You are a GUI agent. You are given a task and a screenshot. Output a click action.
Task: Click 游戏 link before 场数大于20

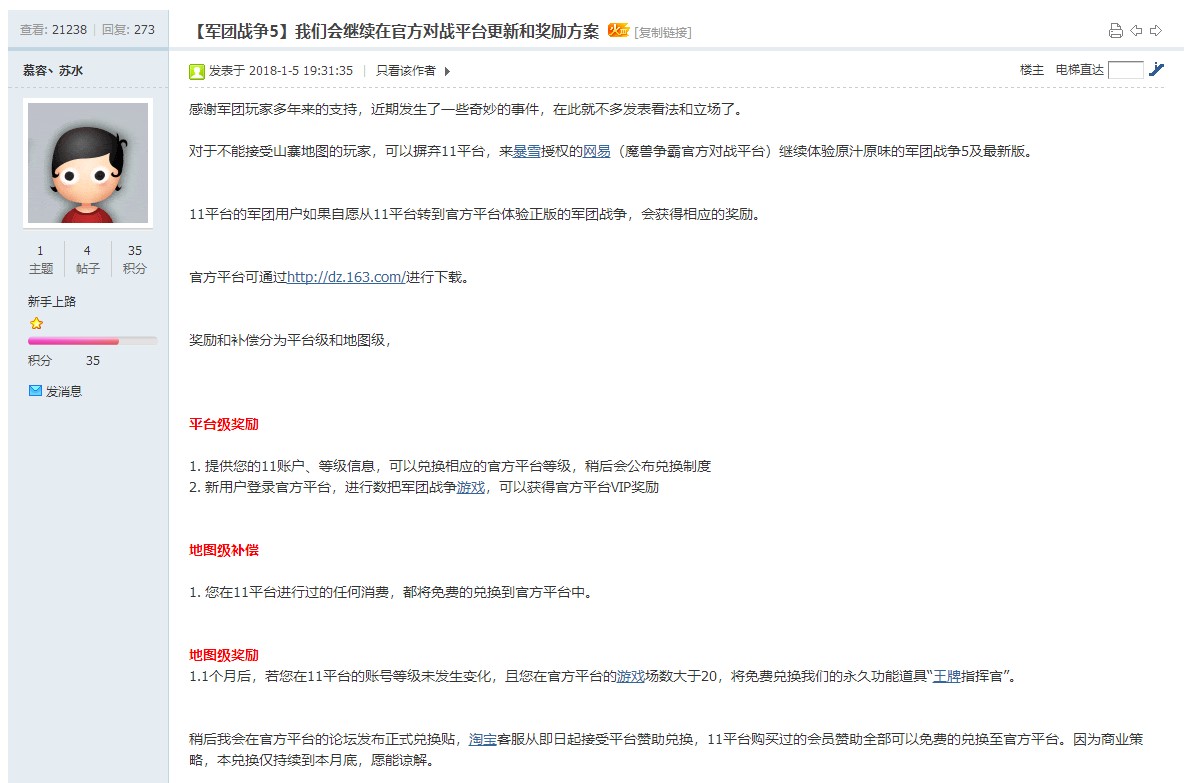pyautogui.click(x=630, y=676)
